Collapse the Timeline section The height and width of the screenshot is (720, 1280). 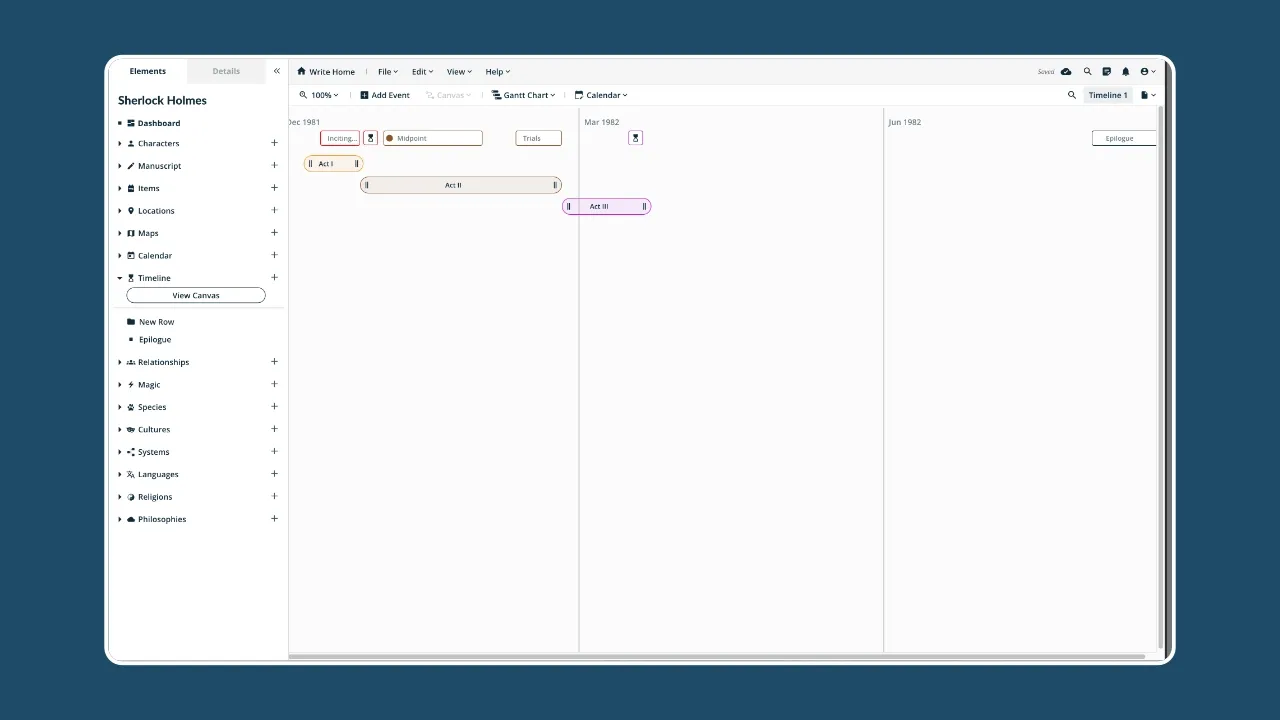coord(120,277)
